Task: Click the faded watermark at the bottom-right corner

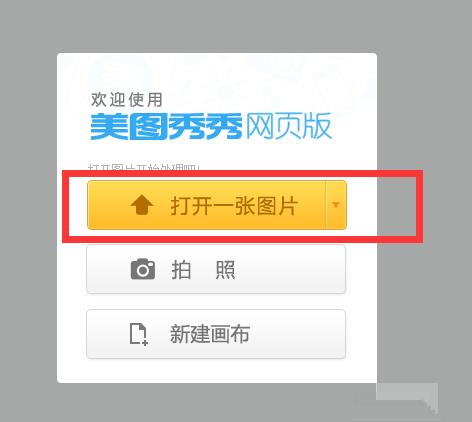Action: (x=407, y=398)
